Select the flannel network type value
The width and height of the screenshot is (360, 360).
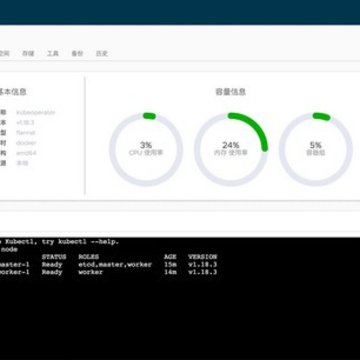coord(26,133)
